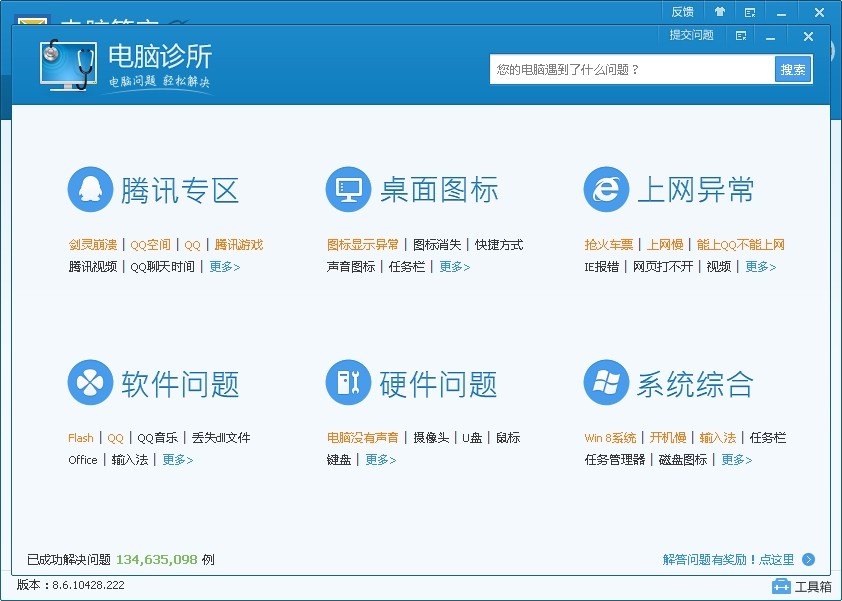Click the arrow icon beside 解答问题有奖励
The image size is (842, 601).
point(809,560)
